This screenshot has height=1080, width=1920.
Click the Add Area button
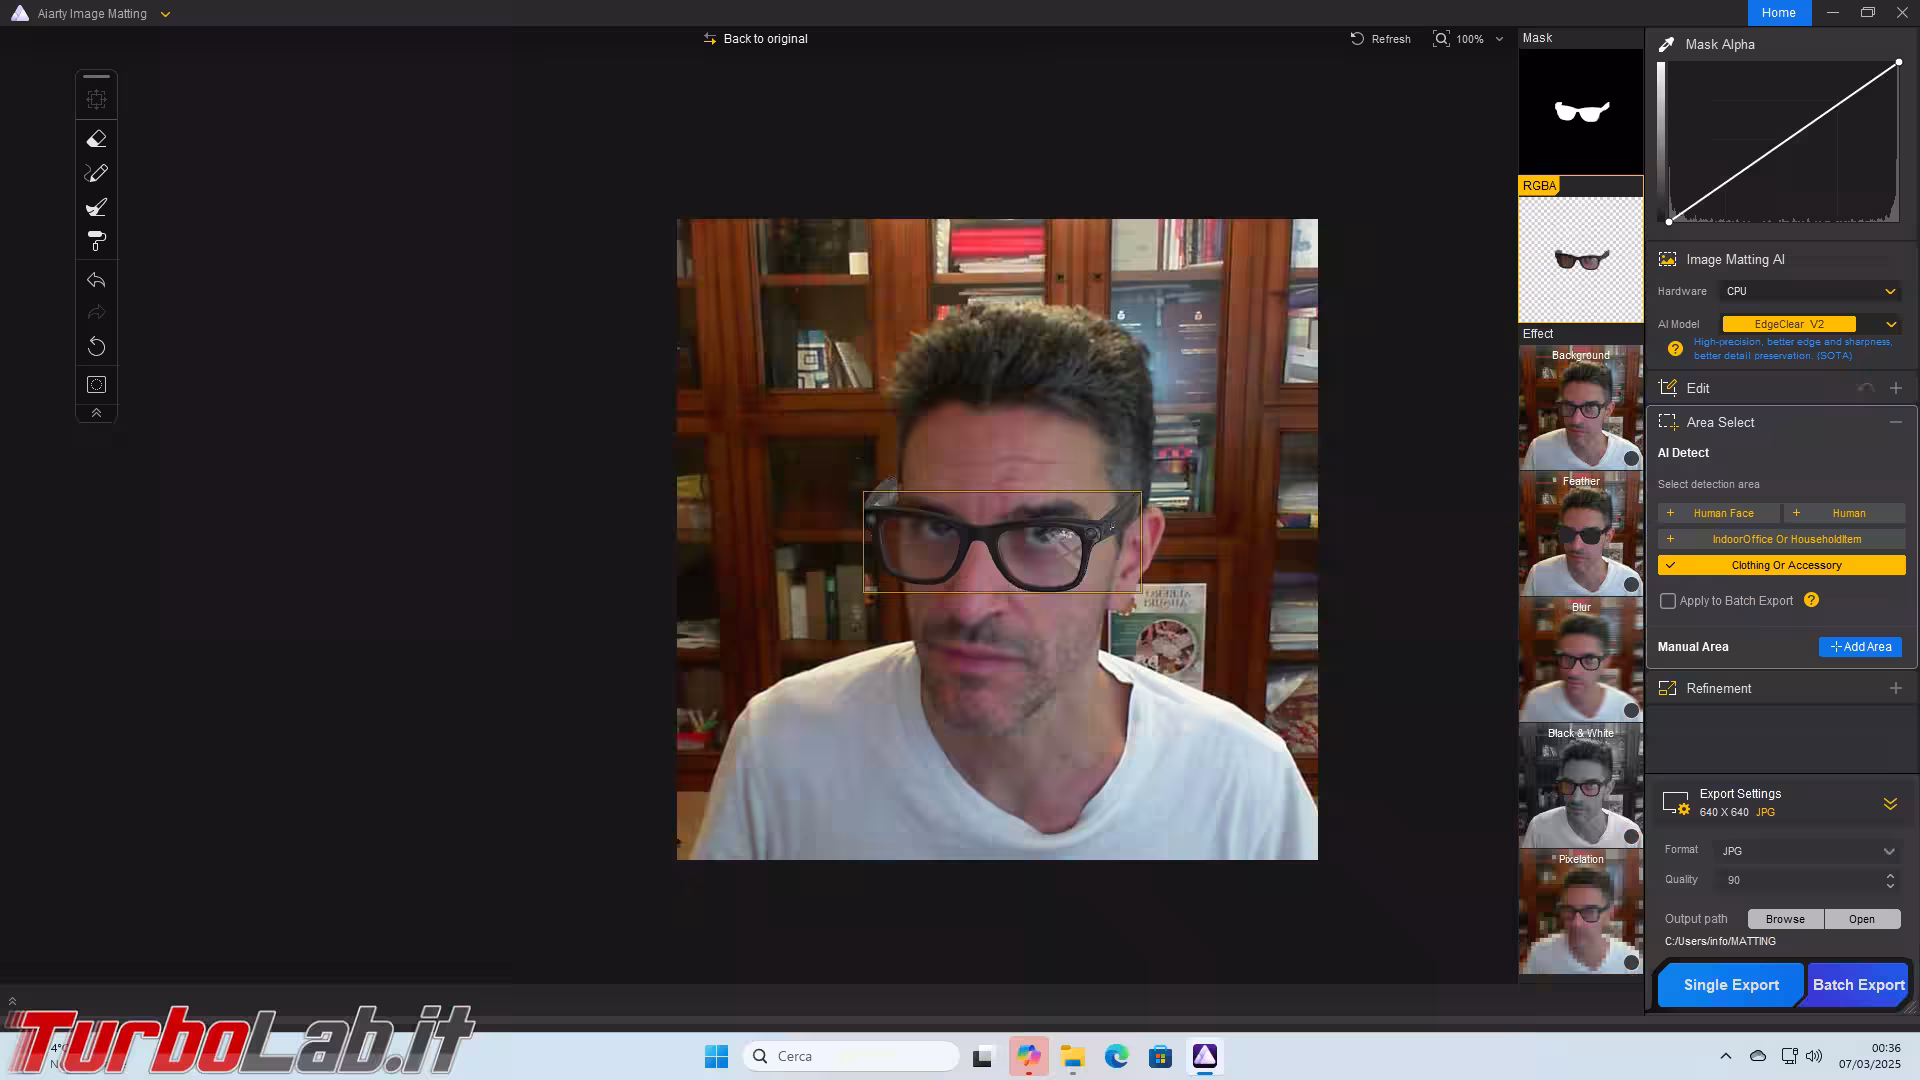point(1860,647)
